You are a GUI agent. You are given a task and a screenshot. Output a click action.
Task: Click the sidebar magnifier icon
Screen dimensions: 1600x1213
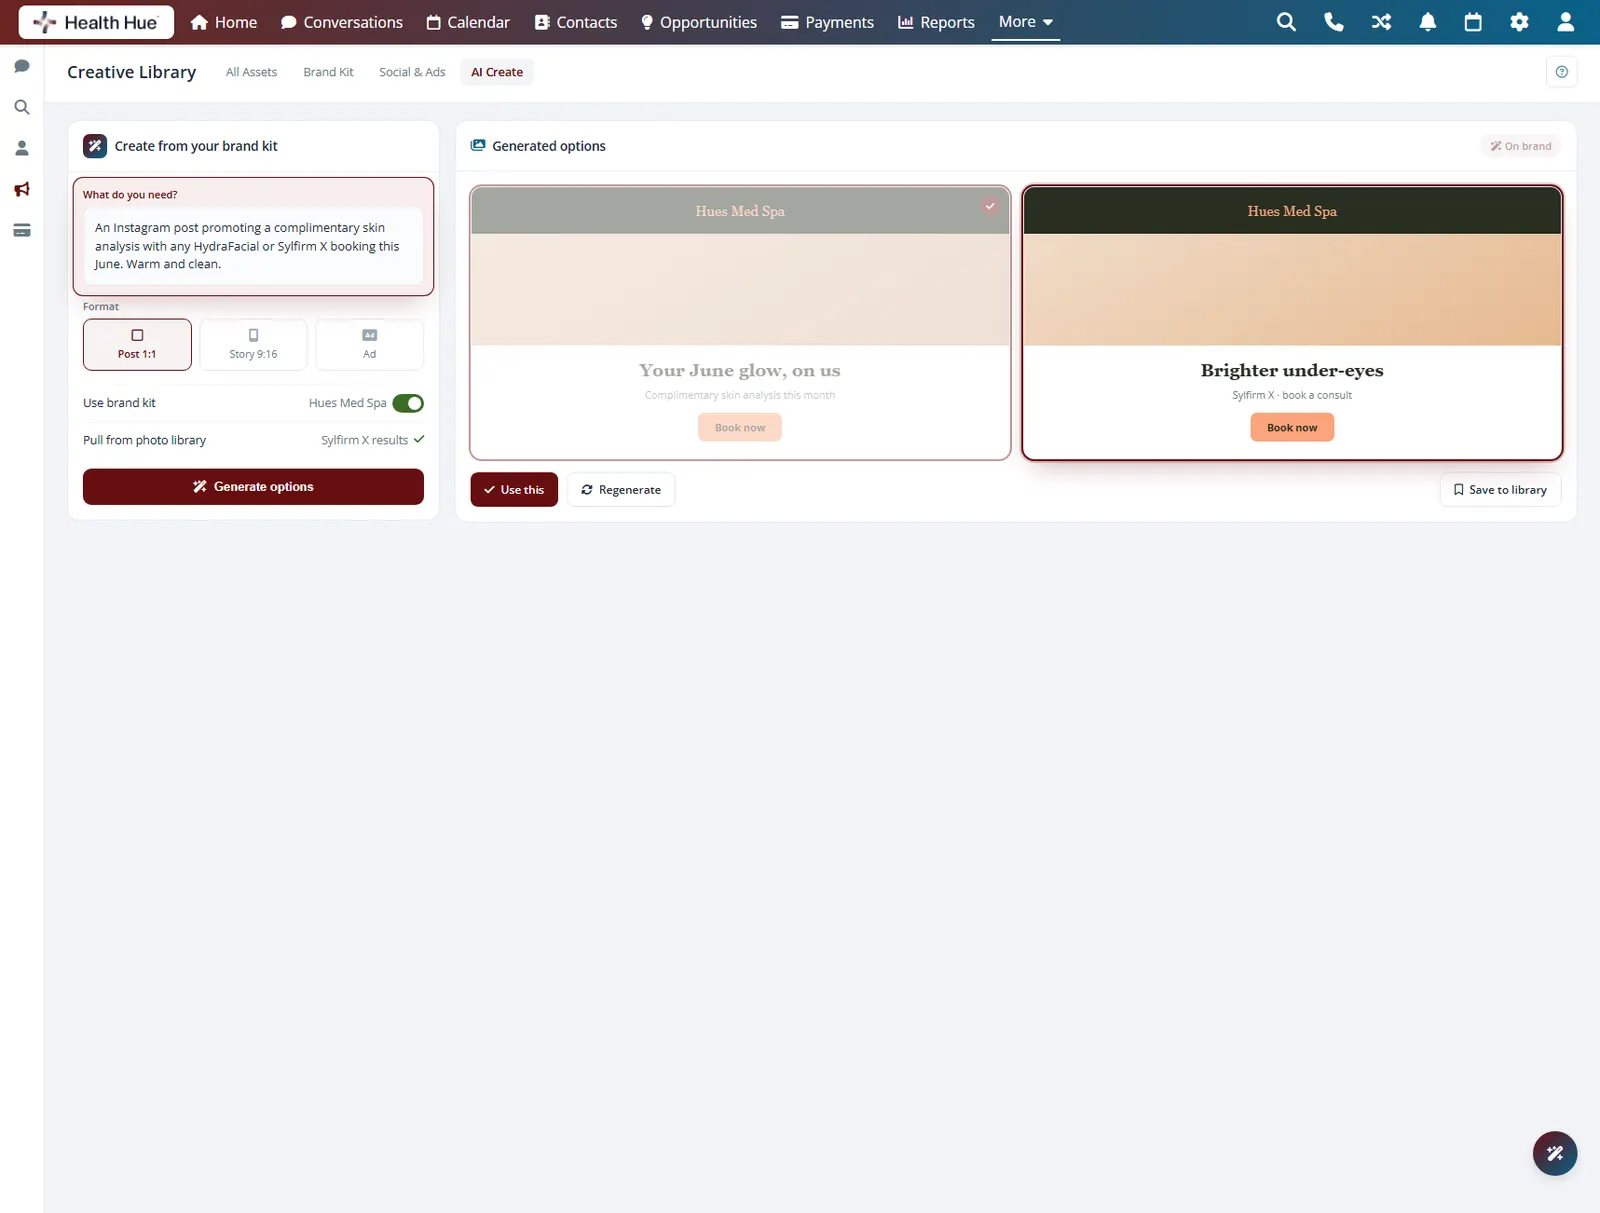(x=22, y=107)
